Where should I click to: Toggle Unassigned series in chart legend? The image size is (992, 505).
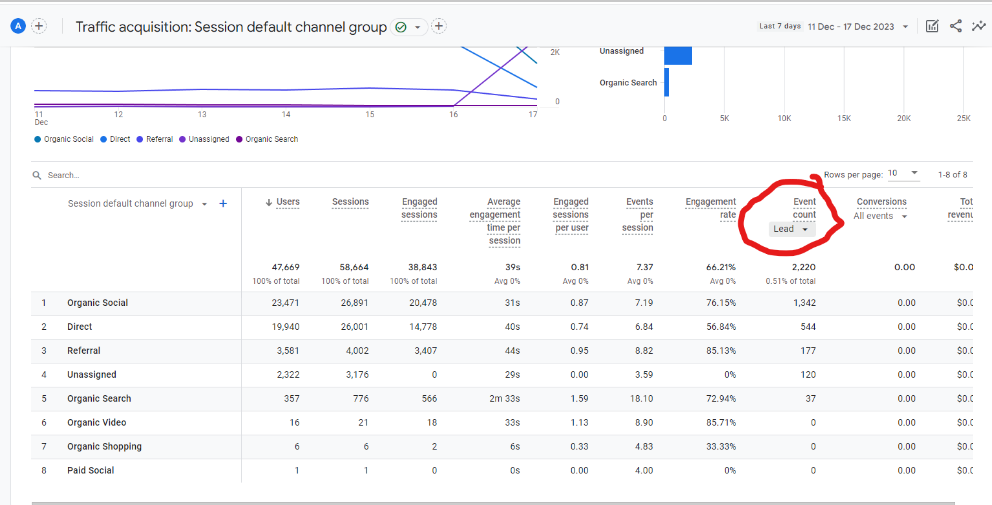tap(204, 139)
